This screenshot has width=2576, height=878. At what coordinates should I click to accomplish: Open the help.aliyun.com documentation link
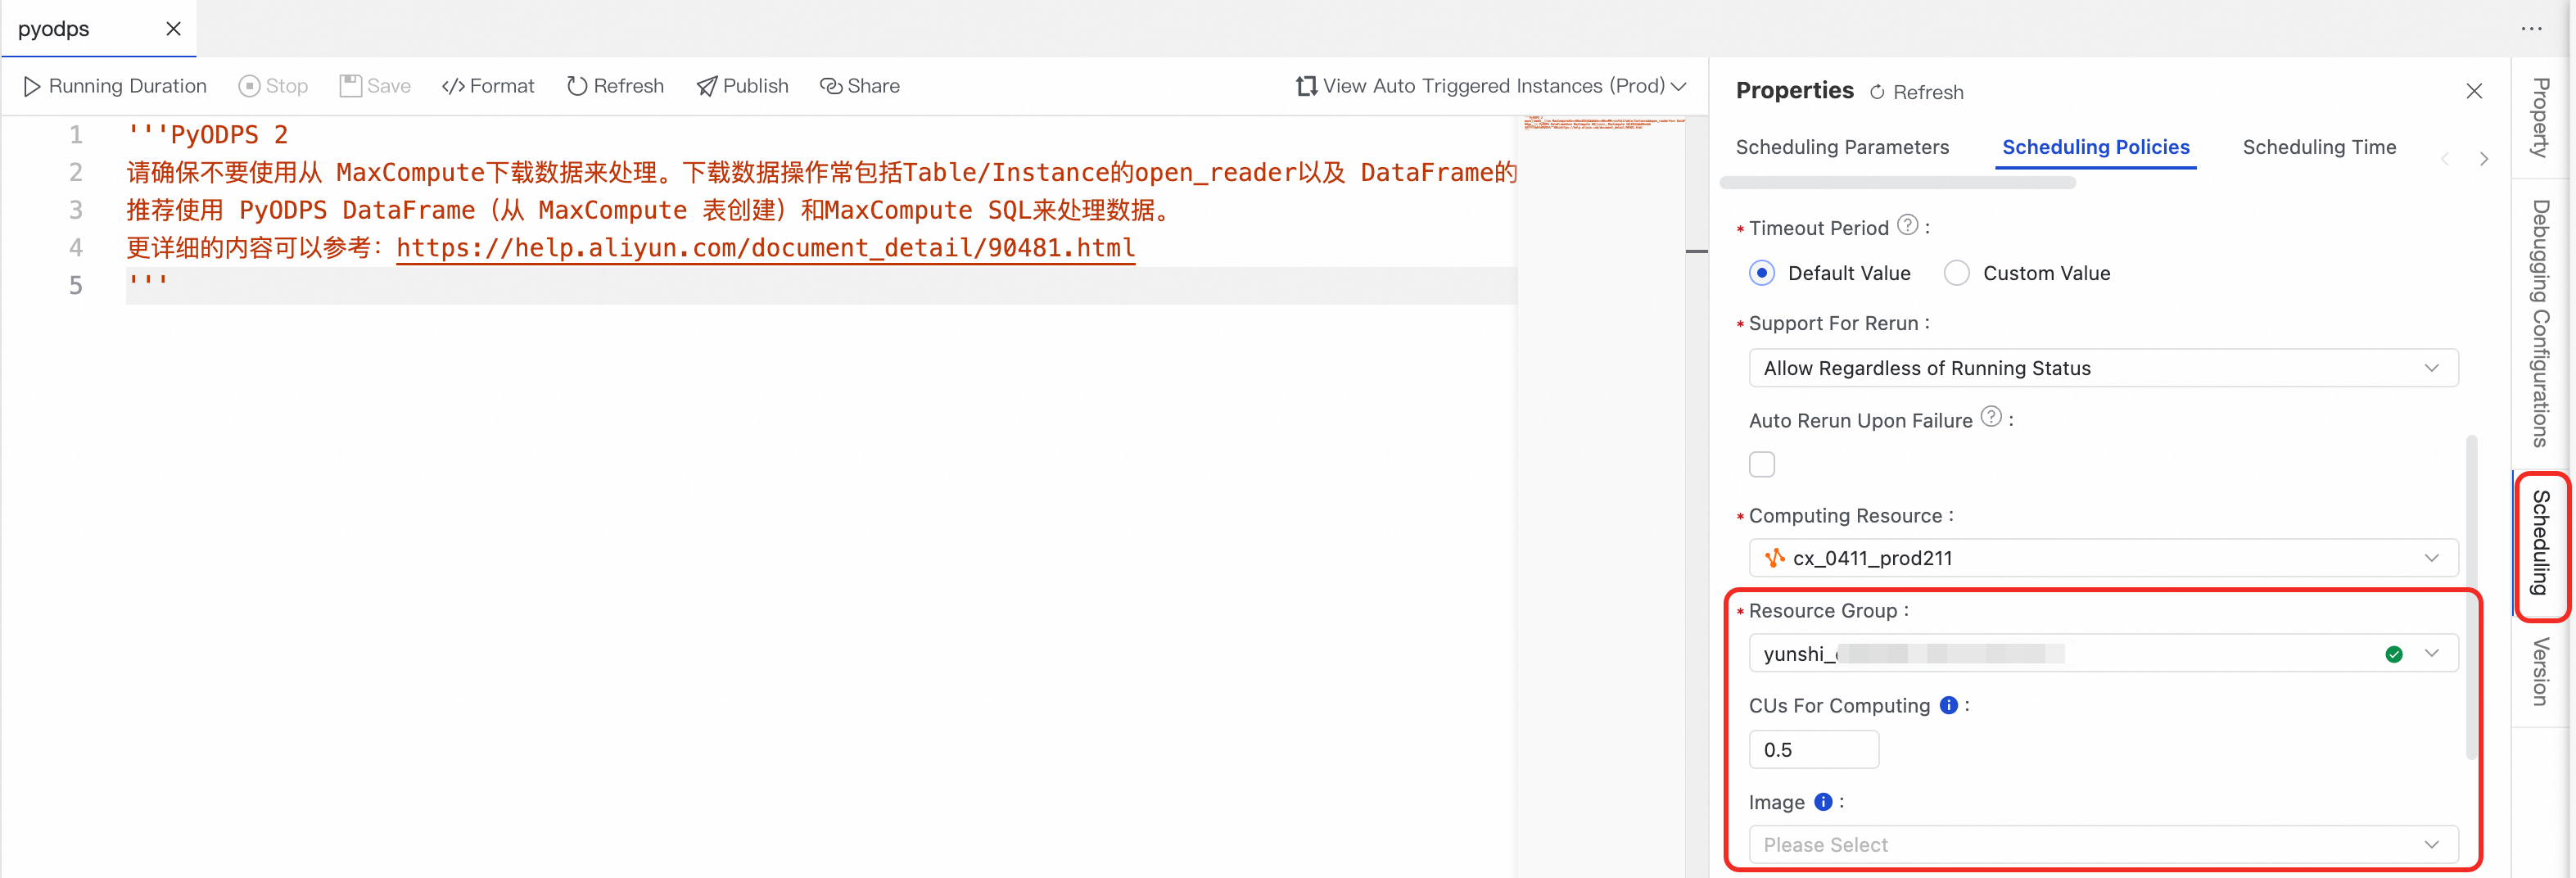(x=765, y=248)
